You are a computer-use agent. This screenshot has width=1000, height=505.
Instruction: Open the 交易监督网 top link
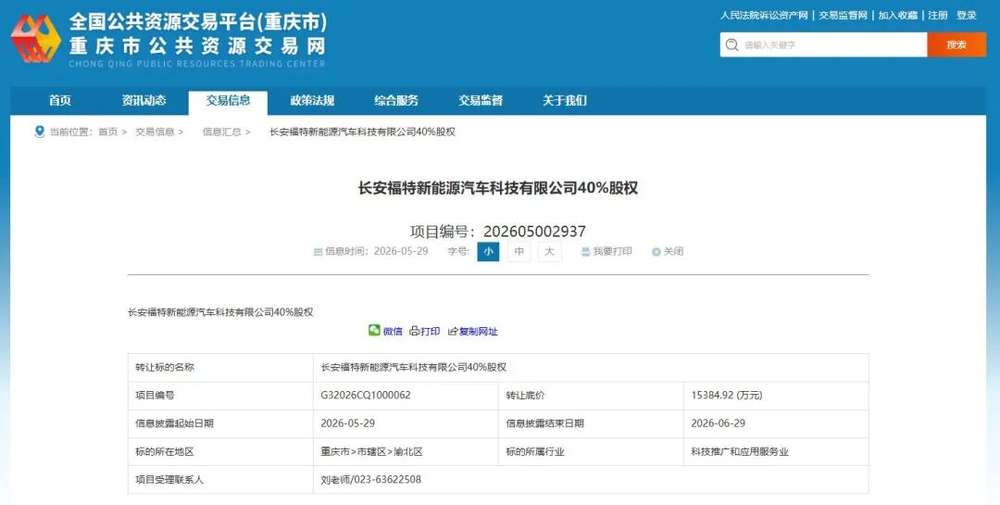tap(843, 15)
